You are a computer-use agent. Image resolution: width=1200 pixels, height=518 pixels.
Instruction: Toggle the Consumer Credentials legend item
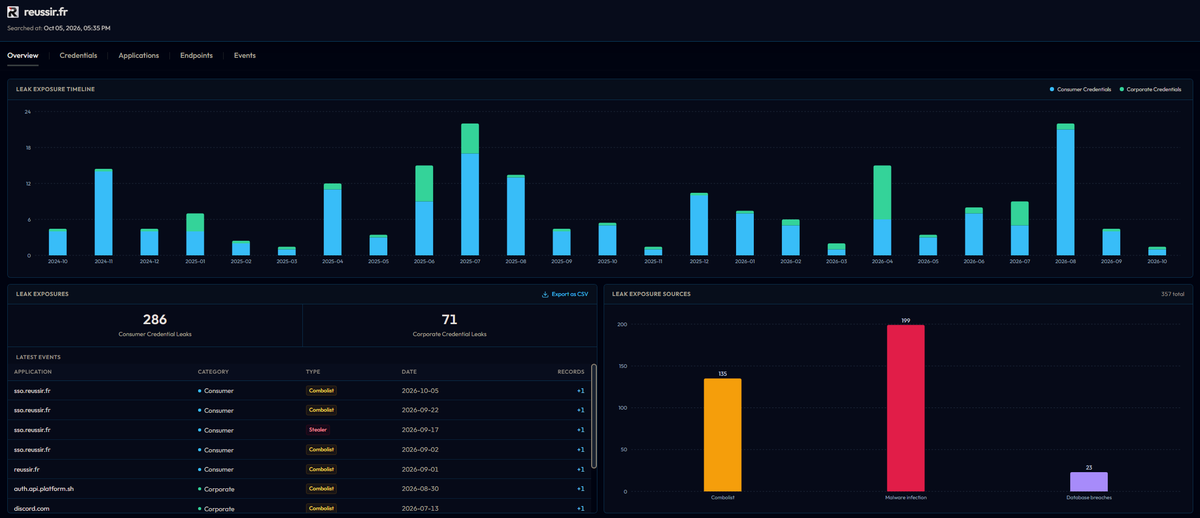[1079, 89]
